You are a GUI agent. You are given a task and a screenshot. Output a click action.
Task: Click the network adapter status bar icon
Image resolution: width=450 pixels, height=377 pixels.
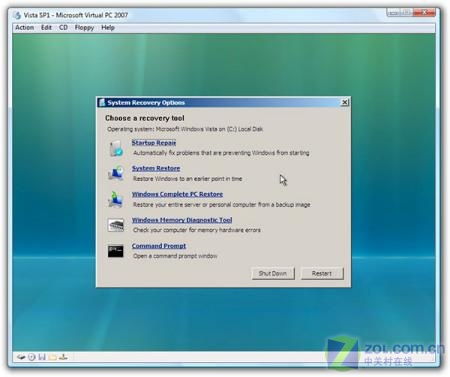(63, 357)
